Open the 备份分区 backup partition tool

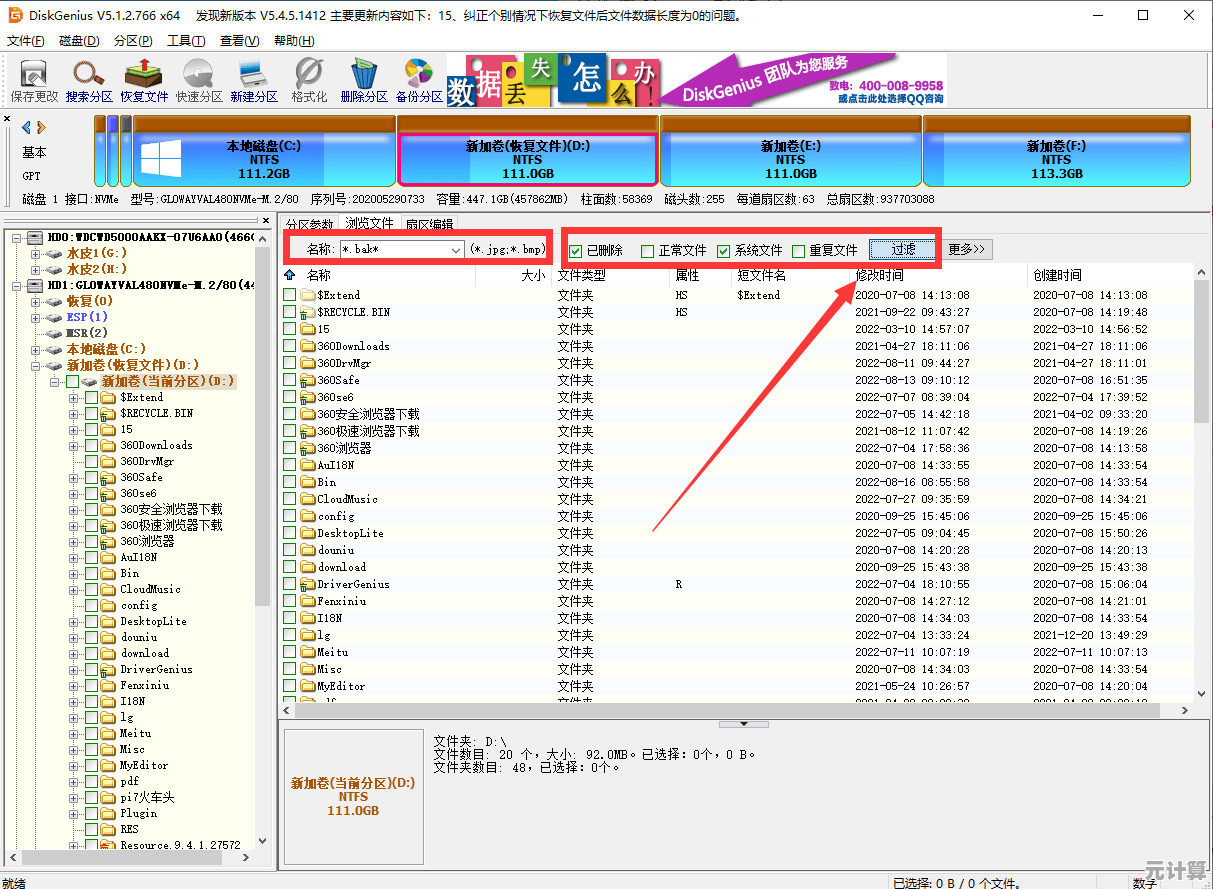[419, 80]
